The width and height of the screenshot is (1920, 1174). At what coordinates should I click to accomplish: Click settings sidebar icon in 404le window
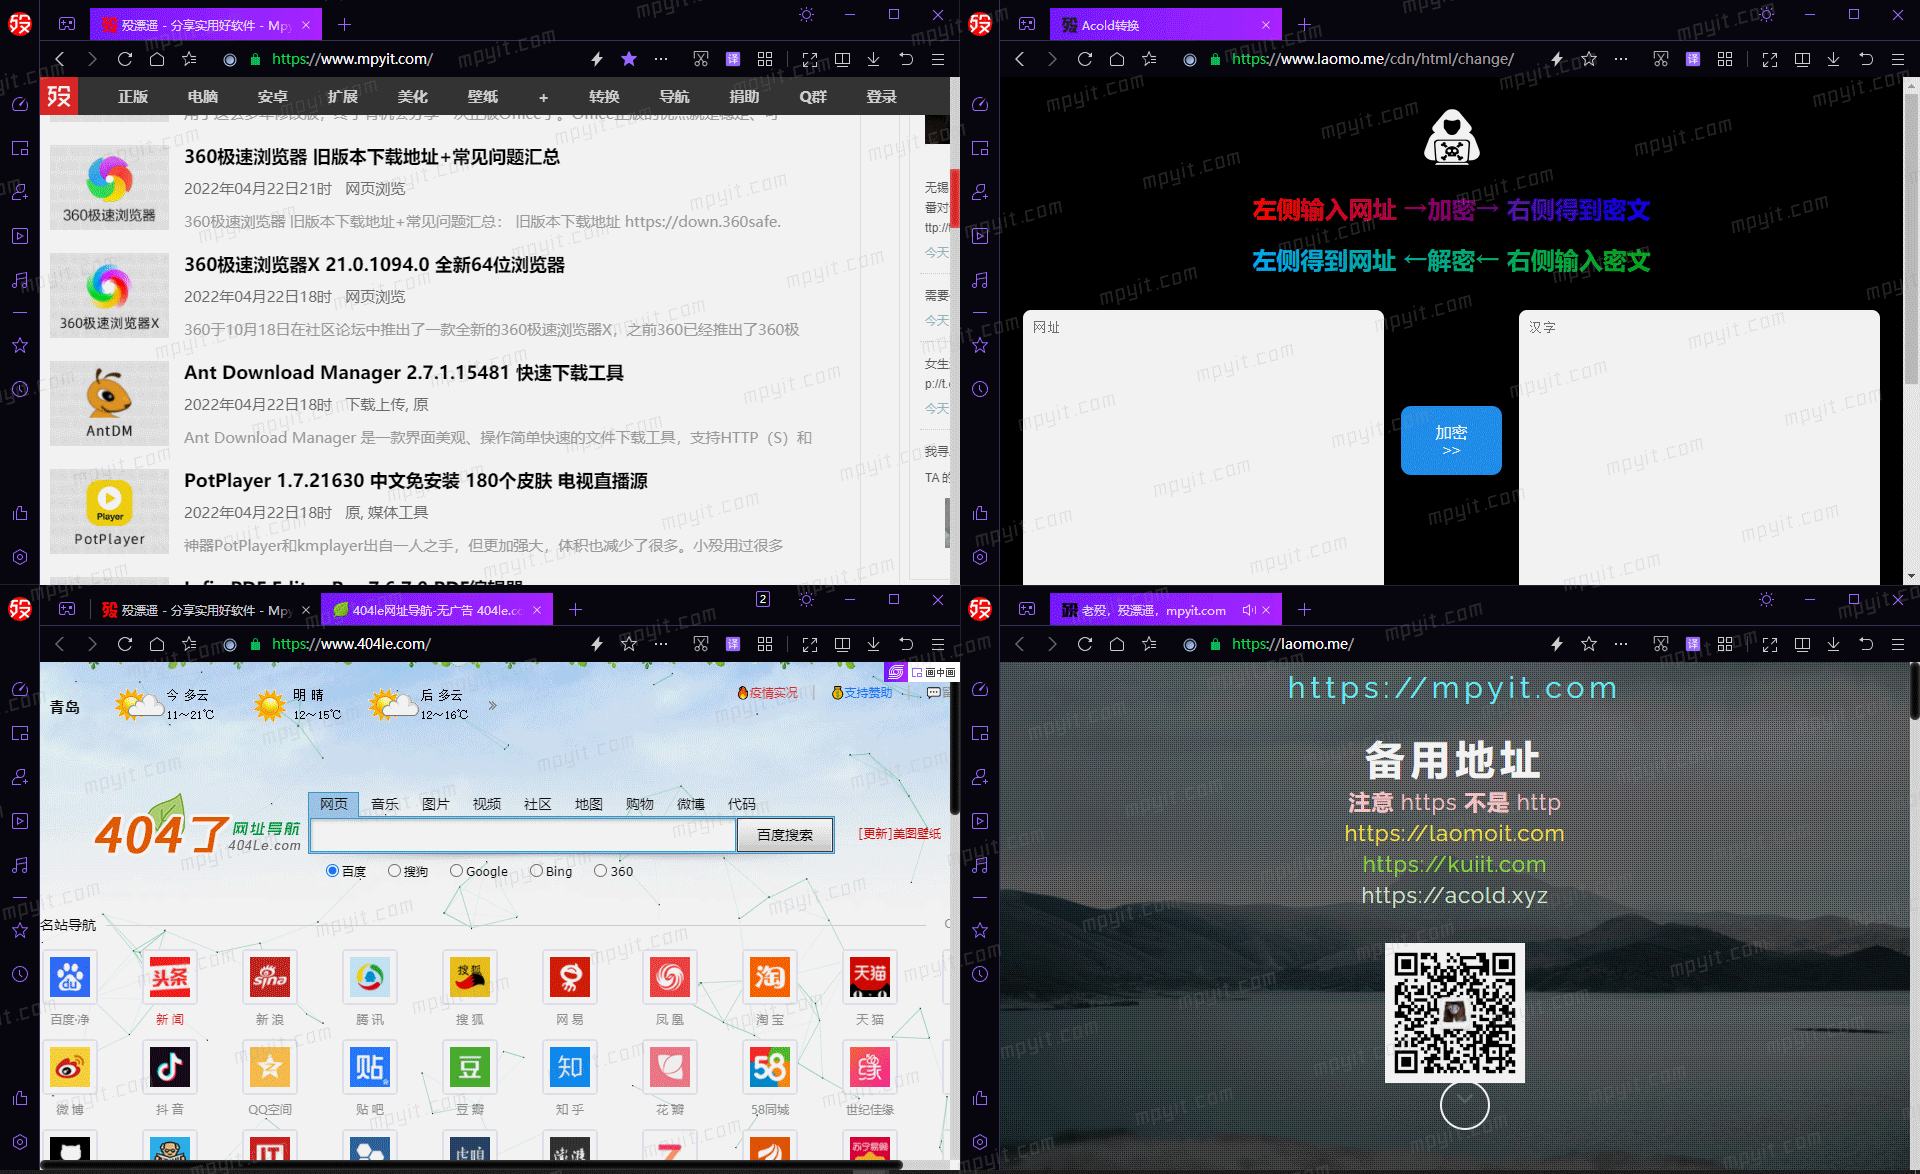point(20,1142)
